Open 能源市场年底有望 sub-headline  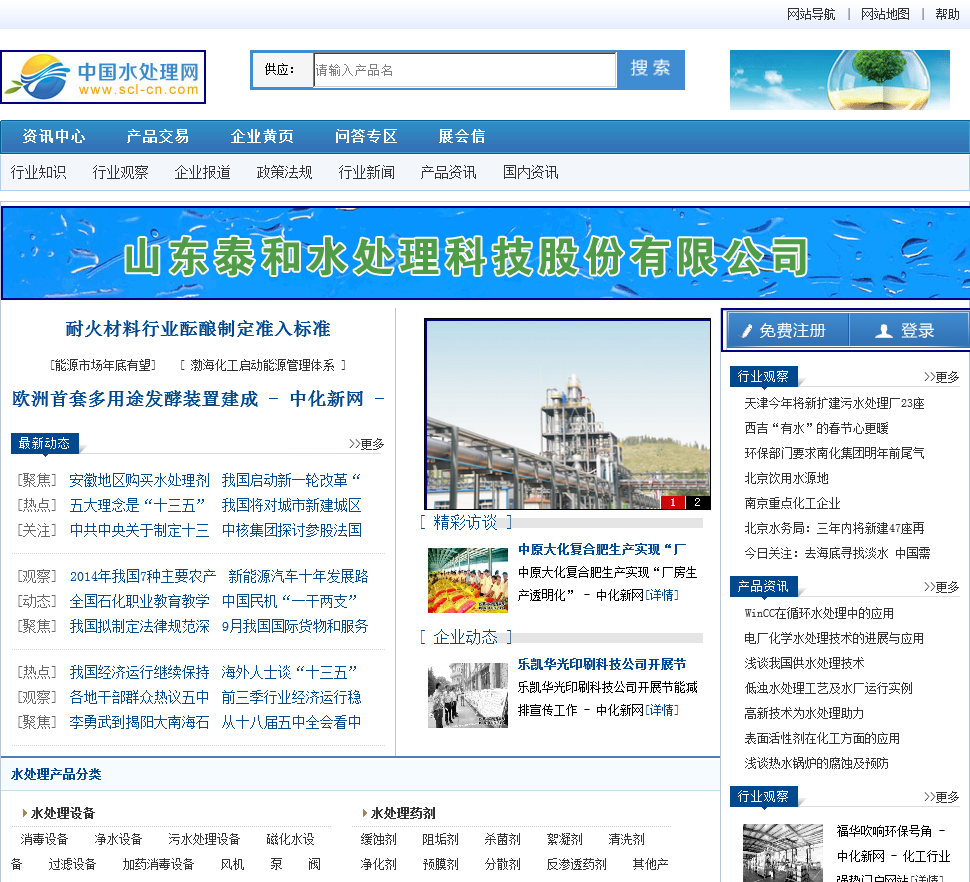pos(103,365)
